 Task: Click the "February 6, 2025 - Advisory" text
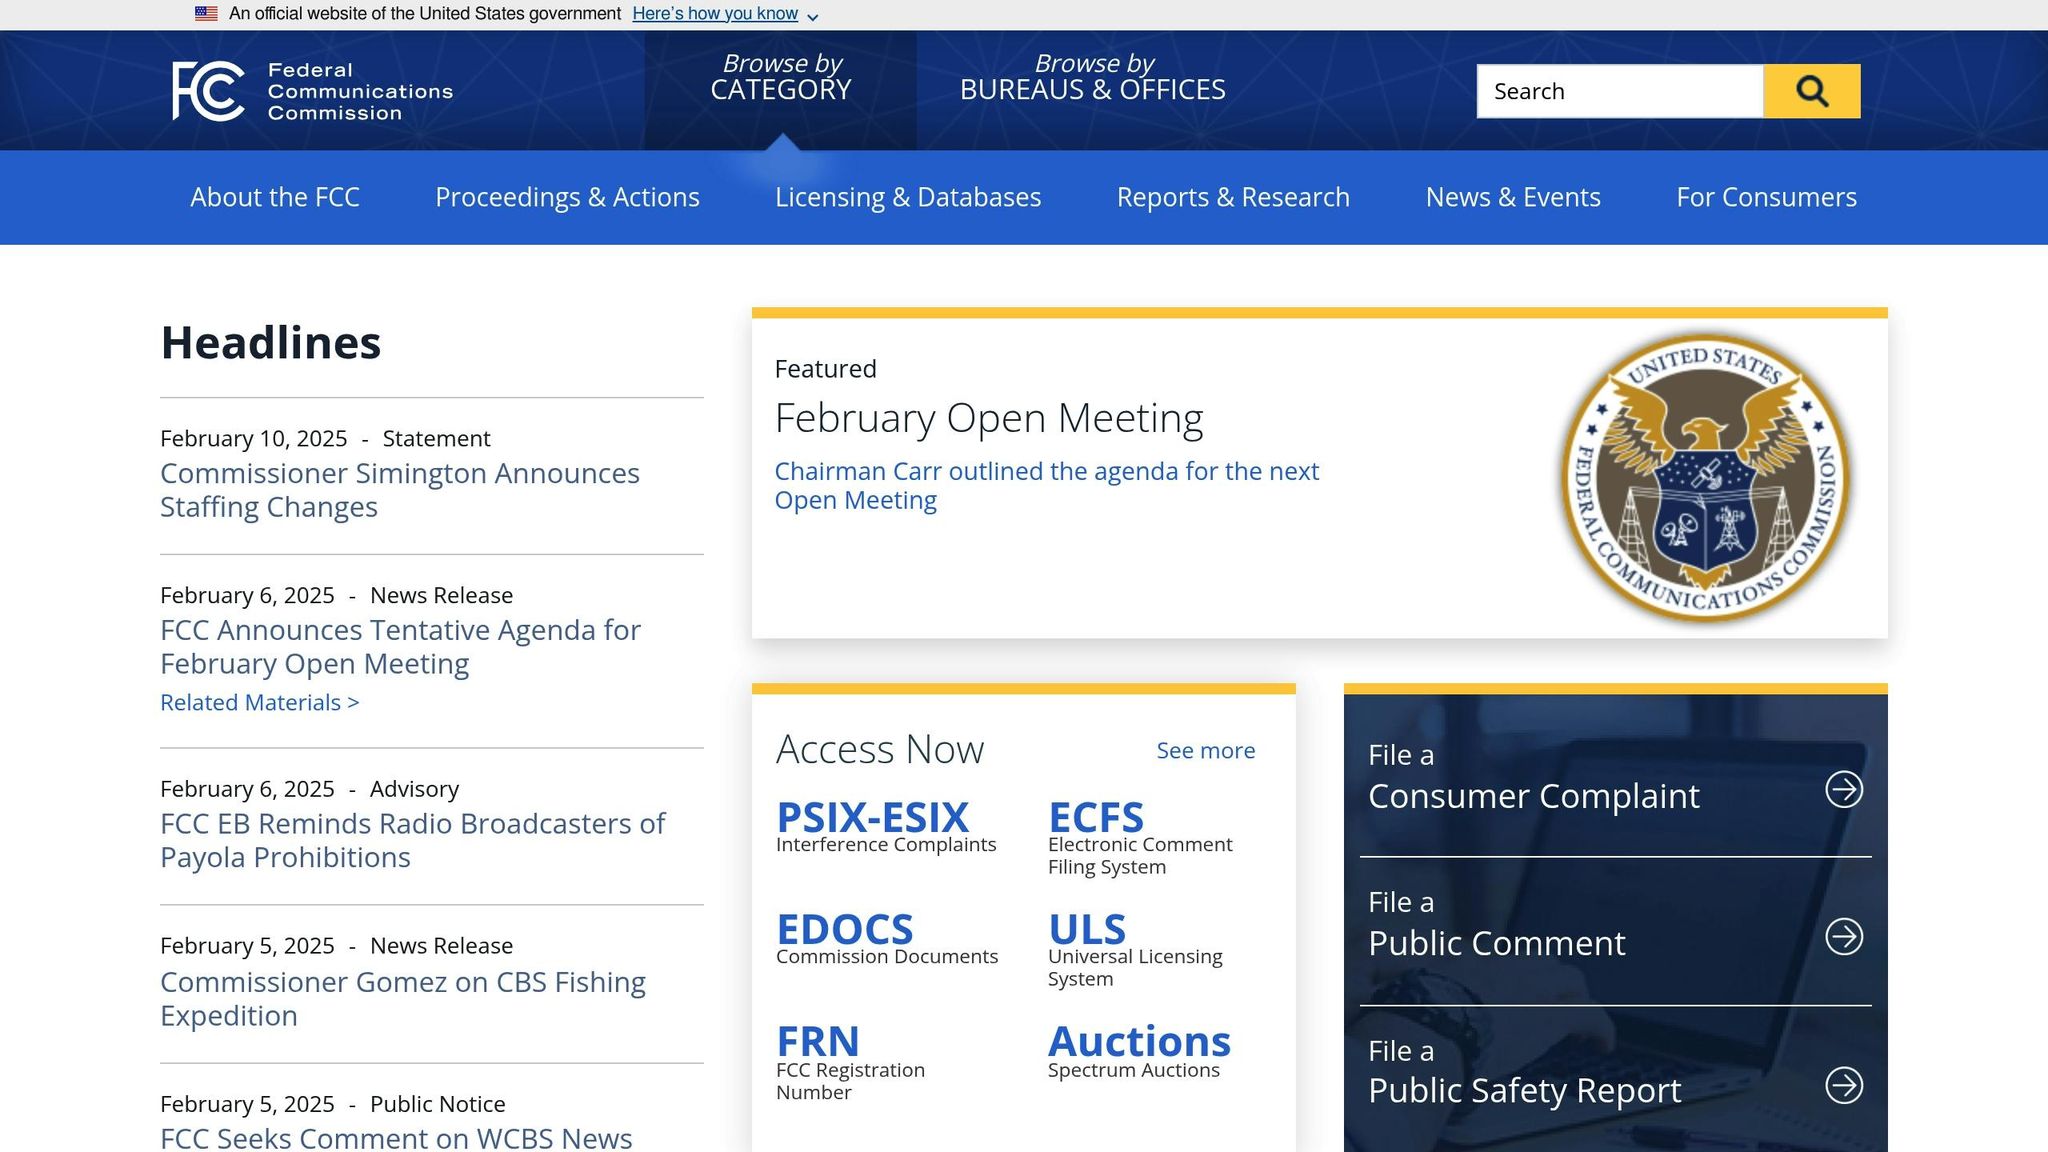coord(309,789)
